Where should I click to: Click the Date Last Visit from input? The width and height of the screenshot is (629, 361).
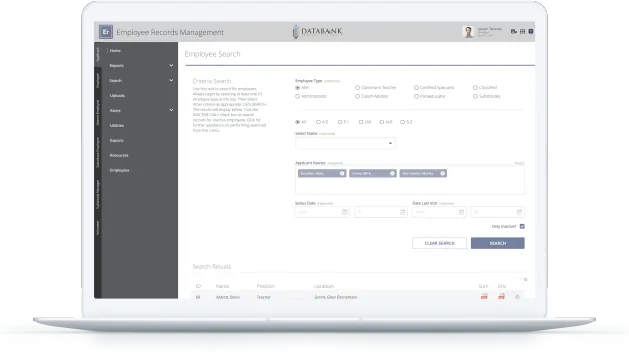click(439, 212)
